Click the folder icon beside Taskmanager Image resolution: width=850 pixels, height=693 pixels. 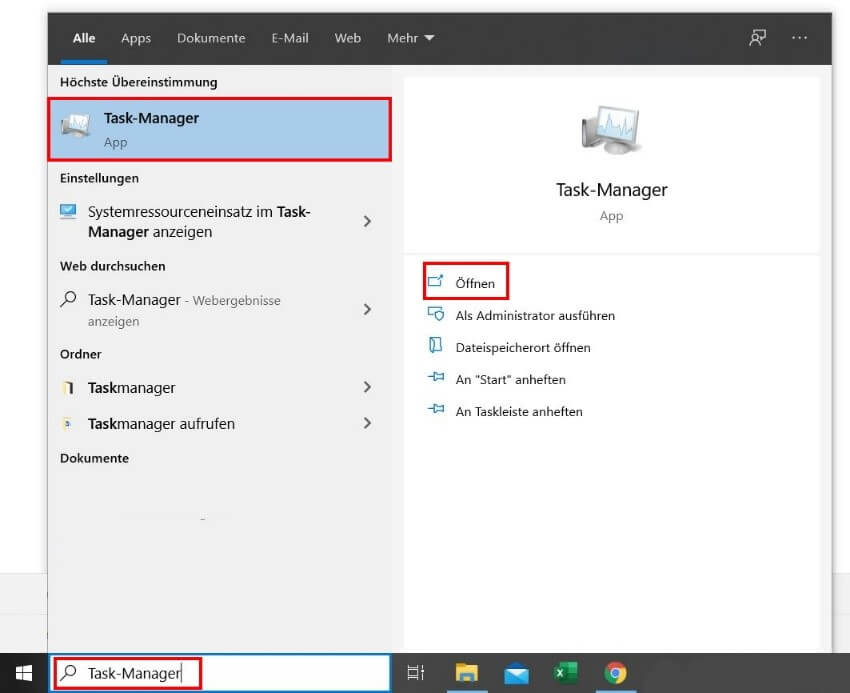(x=69, y=388)
